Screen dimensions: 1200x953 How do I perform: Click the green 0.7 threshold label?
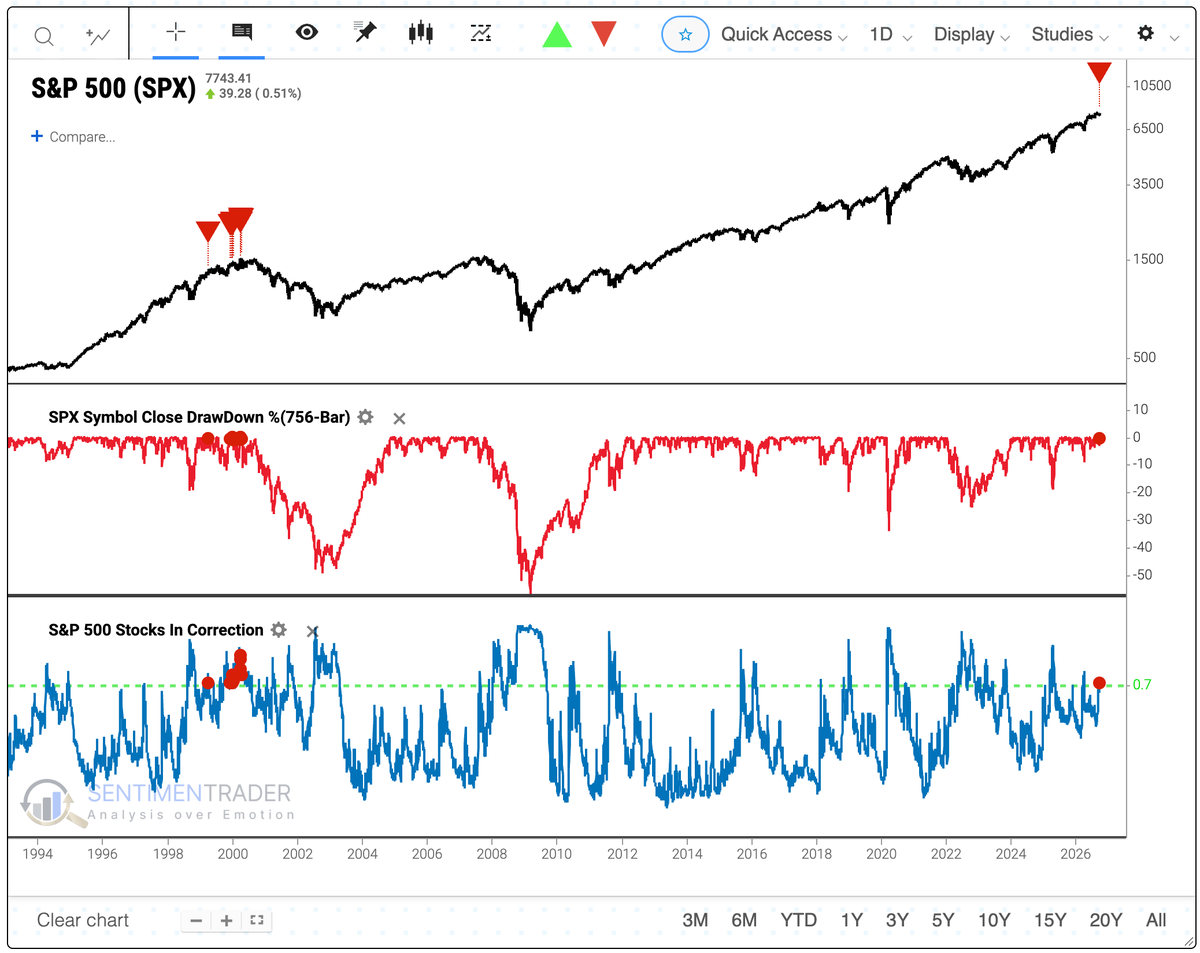[1143, 685]
